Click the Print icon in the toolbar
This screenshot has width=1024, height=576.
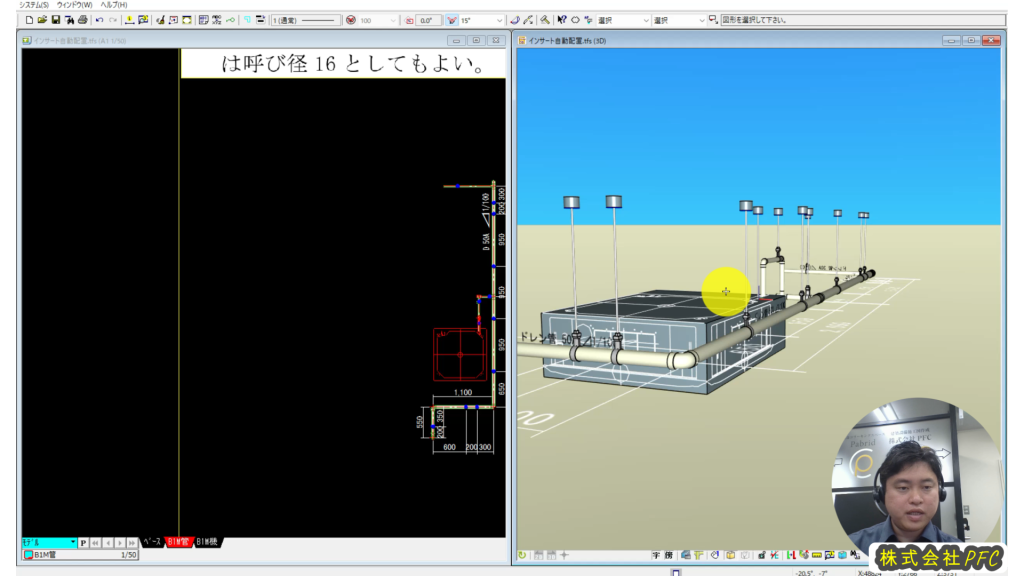[81, 20]
